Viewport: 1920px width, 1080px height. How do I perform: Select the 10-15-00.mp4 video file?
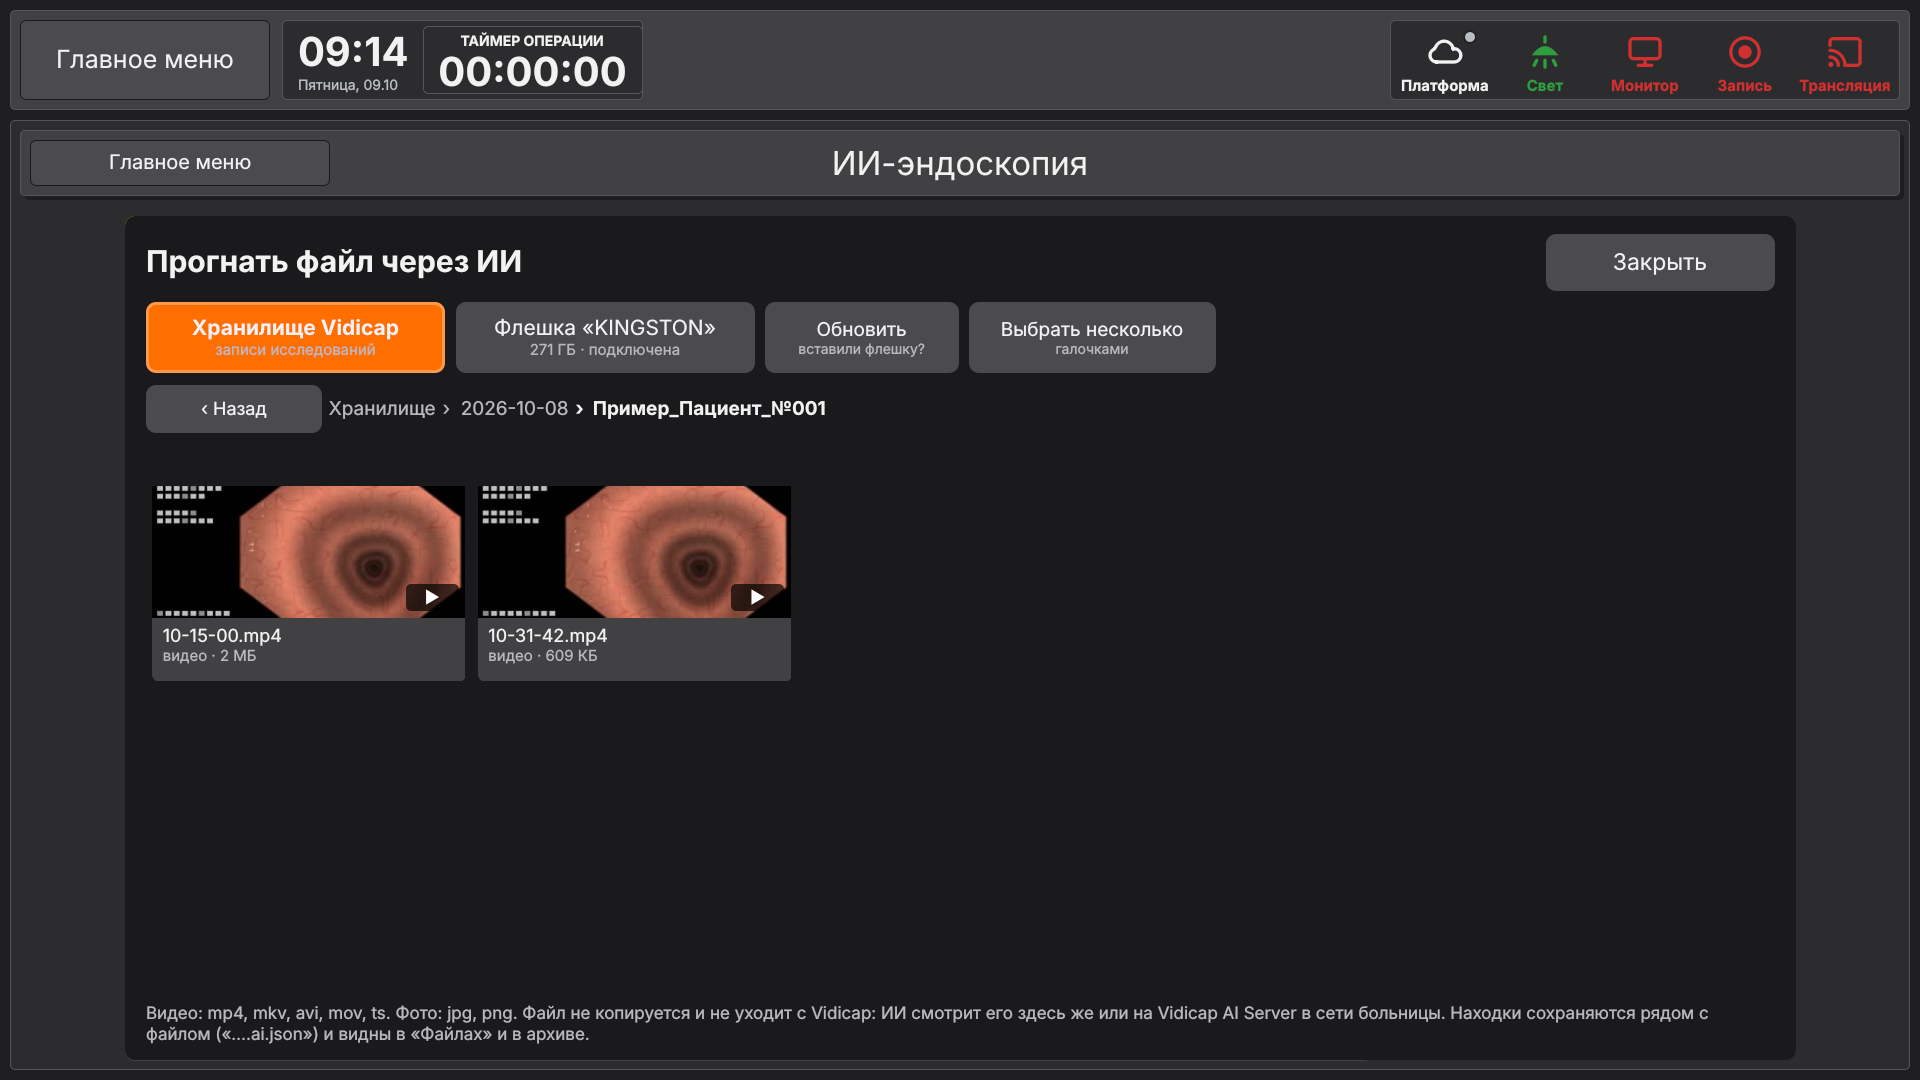(x=308, y=583)
